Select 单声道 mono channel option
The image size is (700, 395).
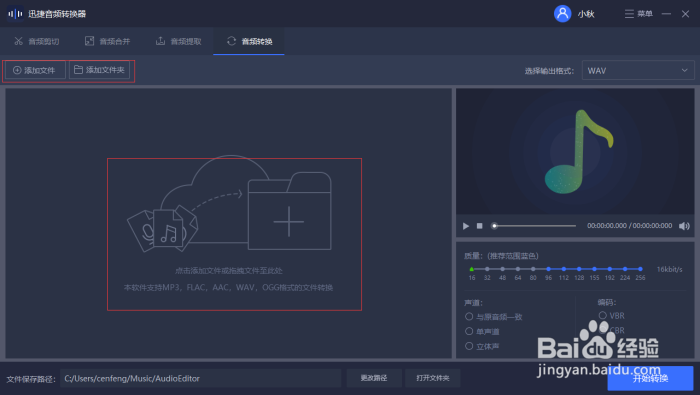click(482, 331)
